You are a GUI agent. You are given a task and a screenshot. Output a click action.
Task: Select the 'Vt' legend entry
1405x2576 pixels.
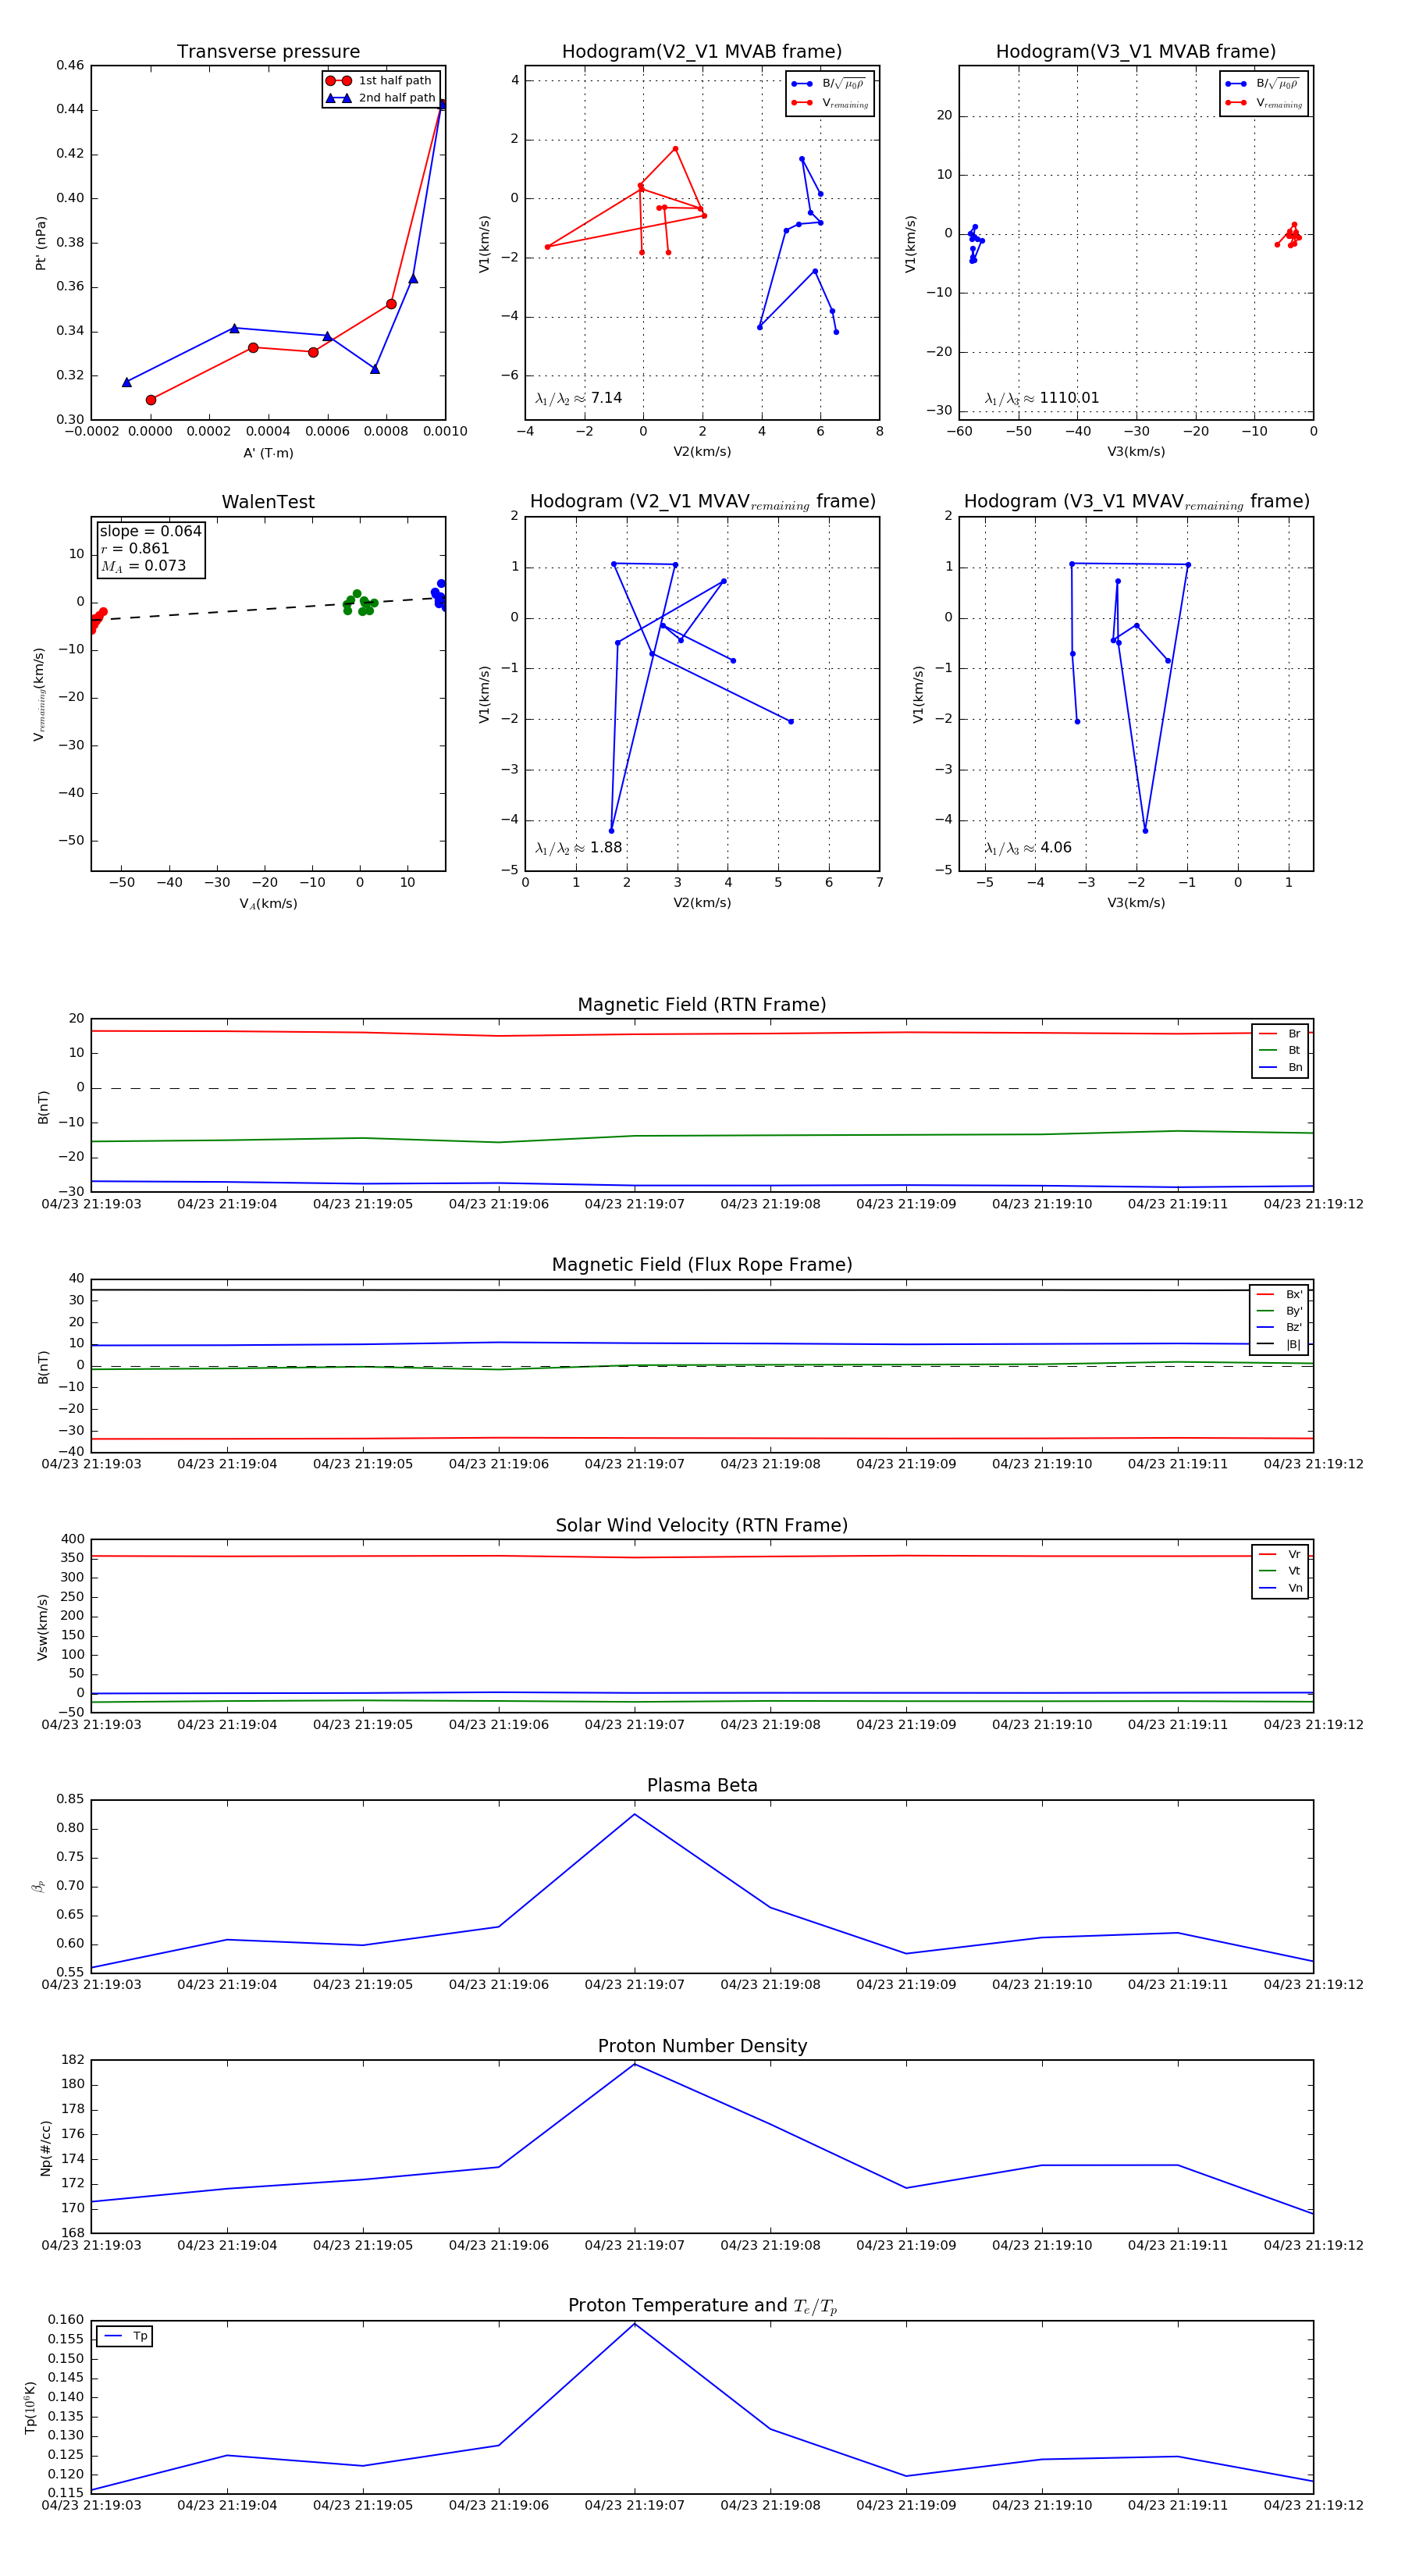pyautogui.click(x=1280, y=1571)
